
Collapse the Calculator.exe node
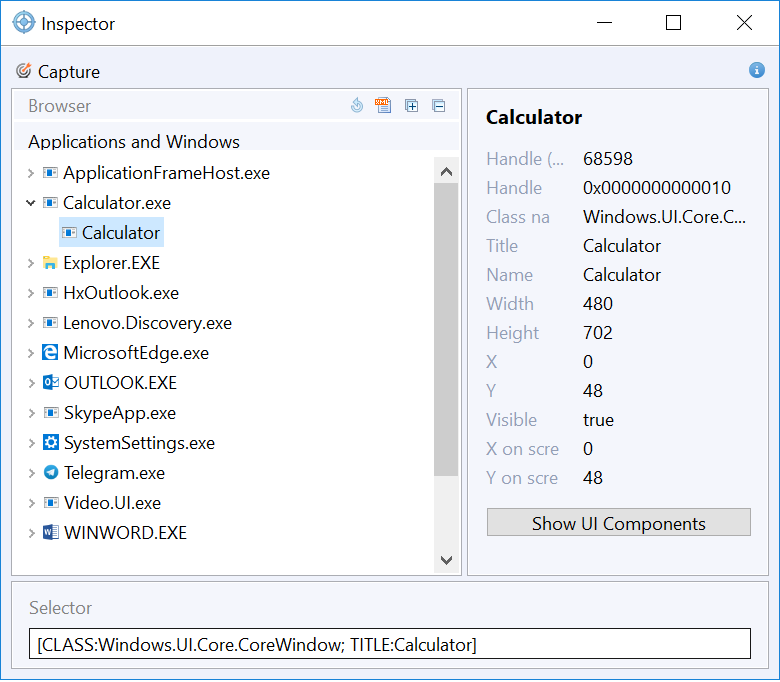(x=31, y=203)
